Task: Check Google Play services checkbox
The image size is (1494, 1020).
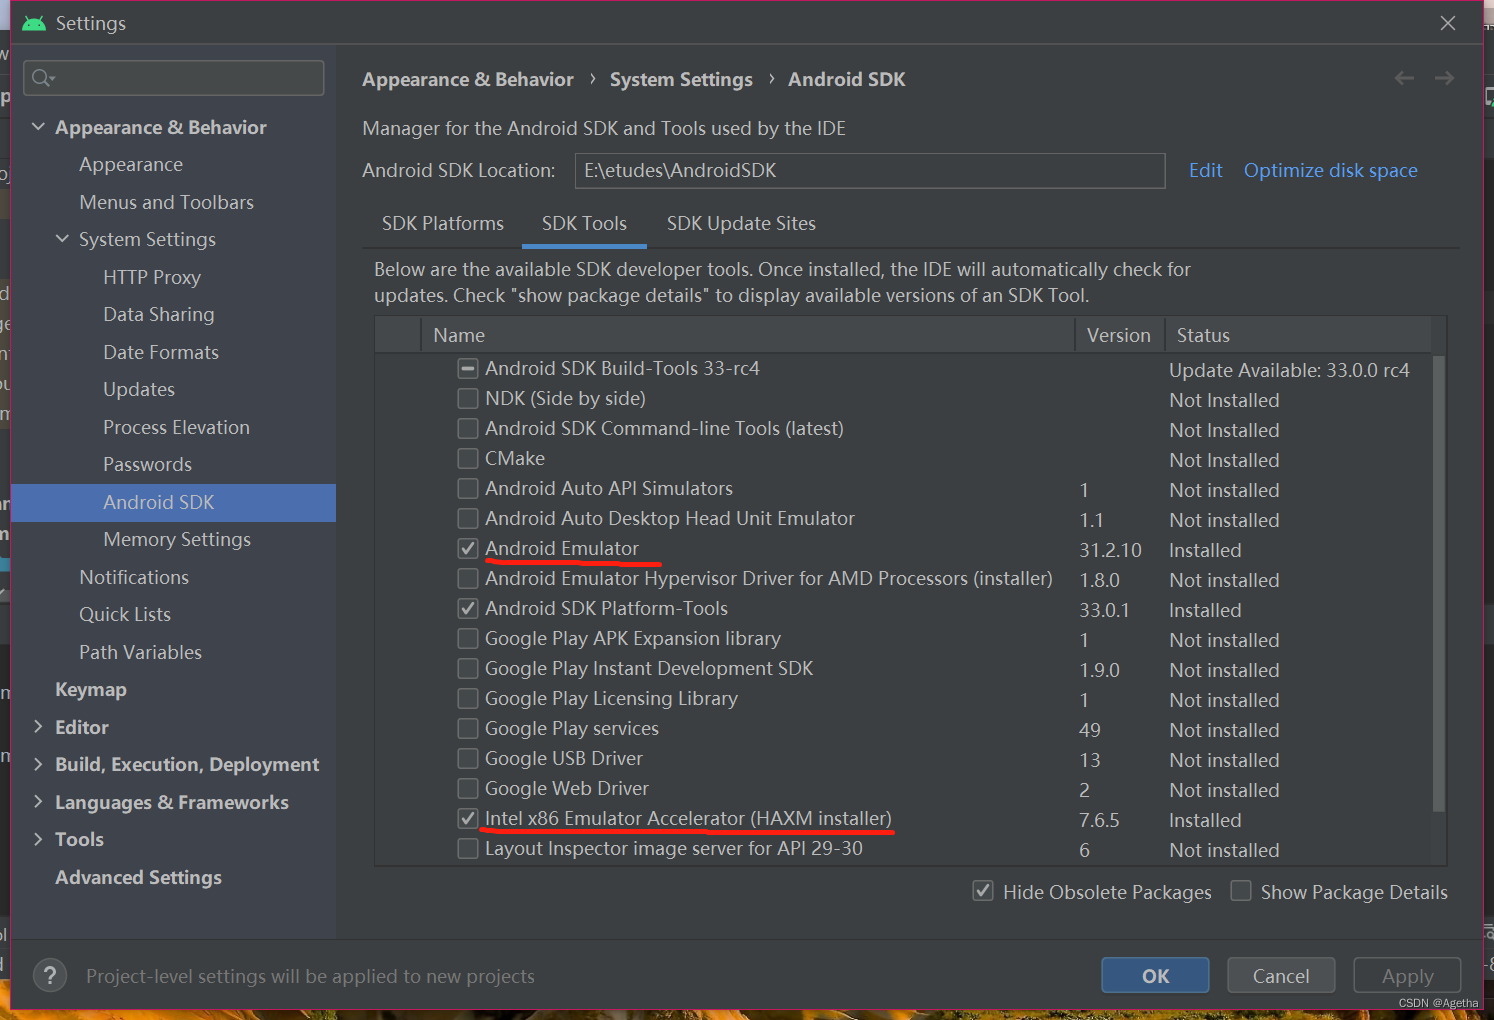Action: coord(467,728)
